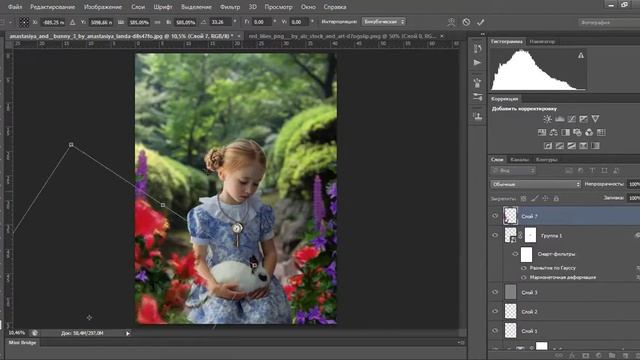This screenshot has height=360, width=640.
Task: Switch to the Каналы tab
Action: coord(519,160)
